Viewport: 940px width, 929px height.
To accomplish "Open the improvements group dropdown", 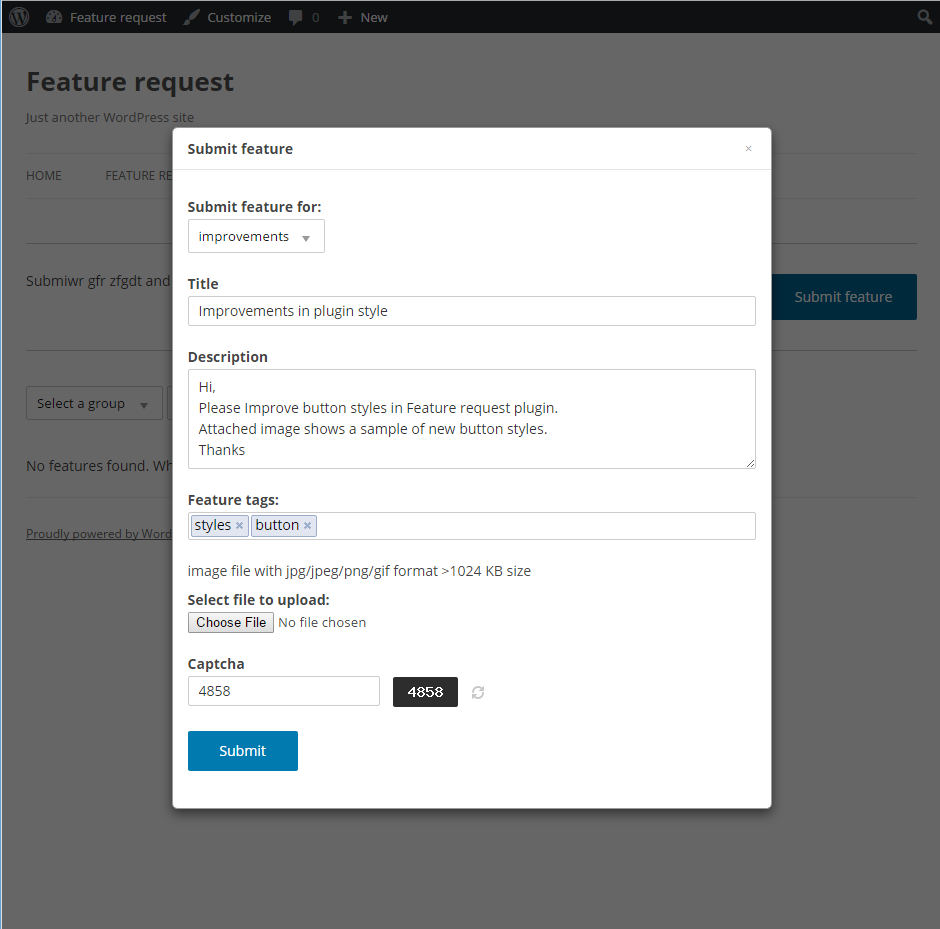I will (256, 237).
